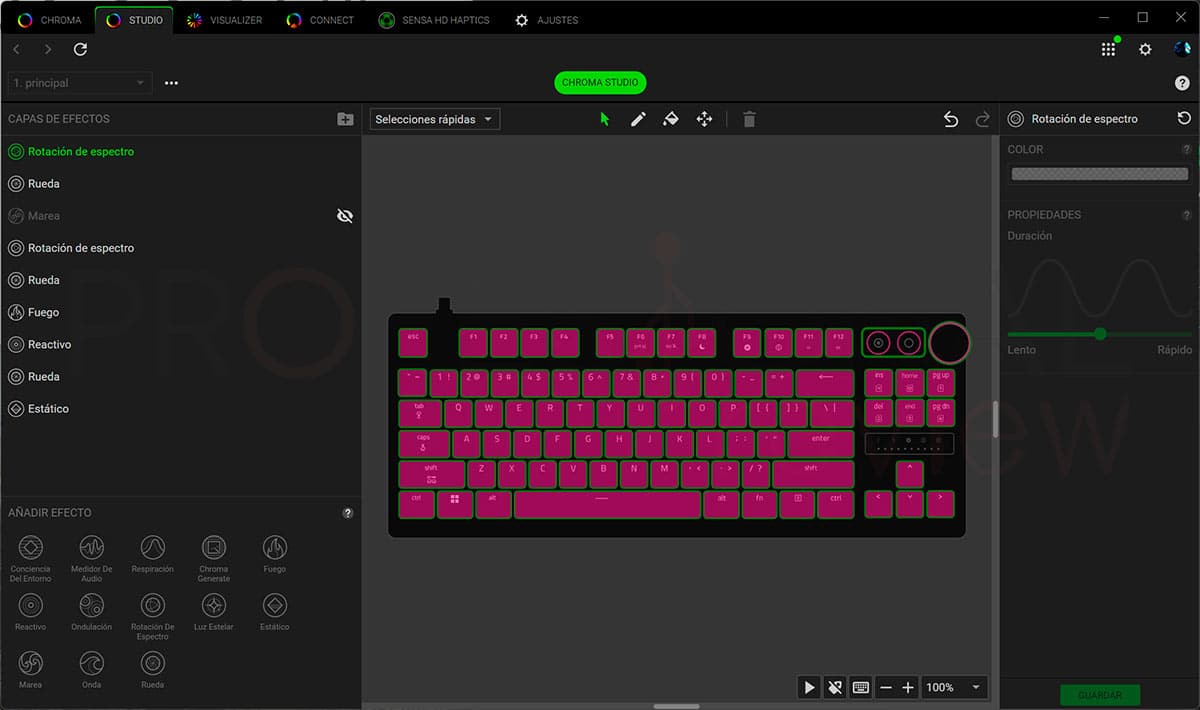Open help for PROPIEDADES section
The height and width of the screenshot is (710, 1200).
click(x=1187, y=215)
